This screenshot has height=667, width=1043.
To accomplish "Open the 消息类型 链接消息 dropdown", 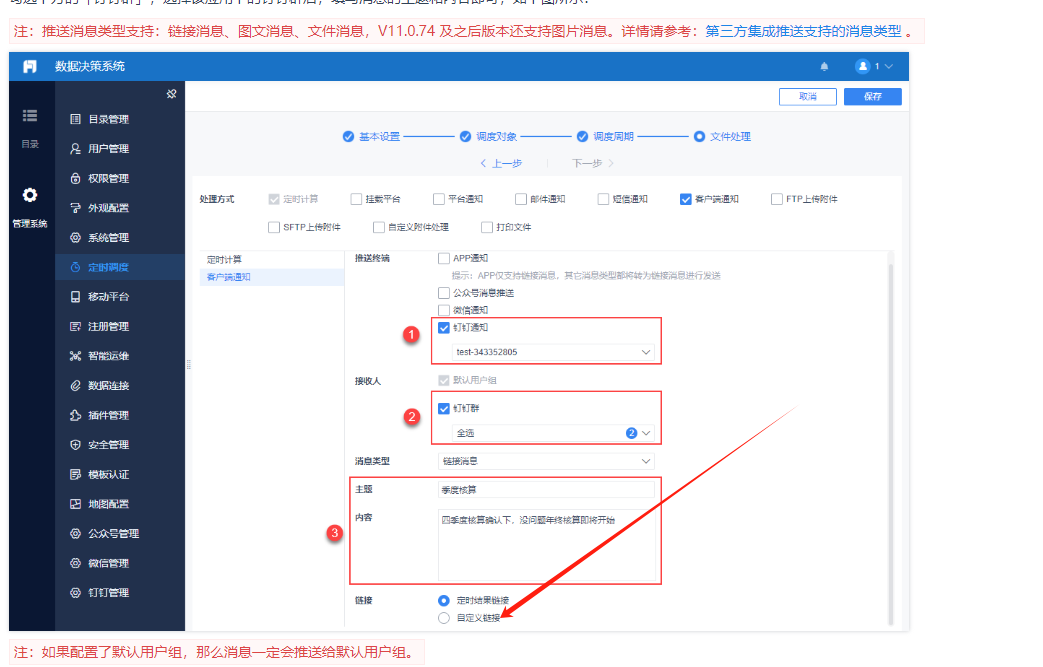I will (x=546, y=461).
